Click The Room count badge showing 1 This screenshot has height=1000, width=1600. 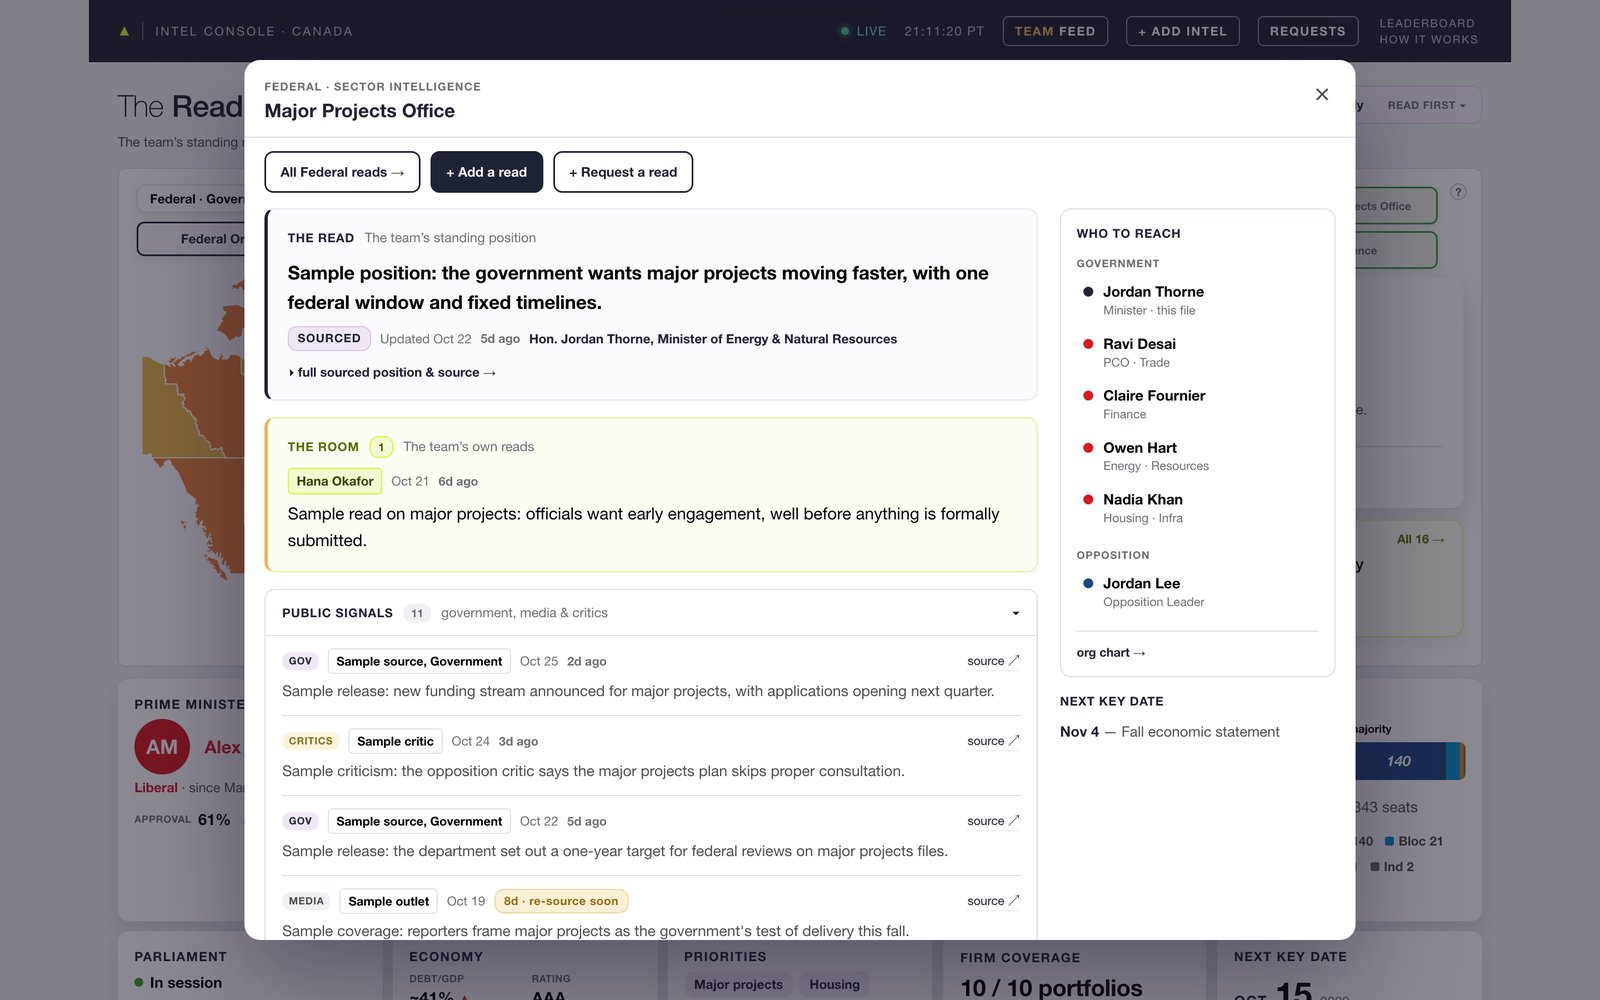[381, 447]
